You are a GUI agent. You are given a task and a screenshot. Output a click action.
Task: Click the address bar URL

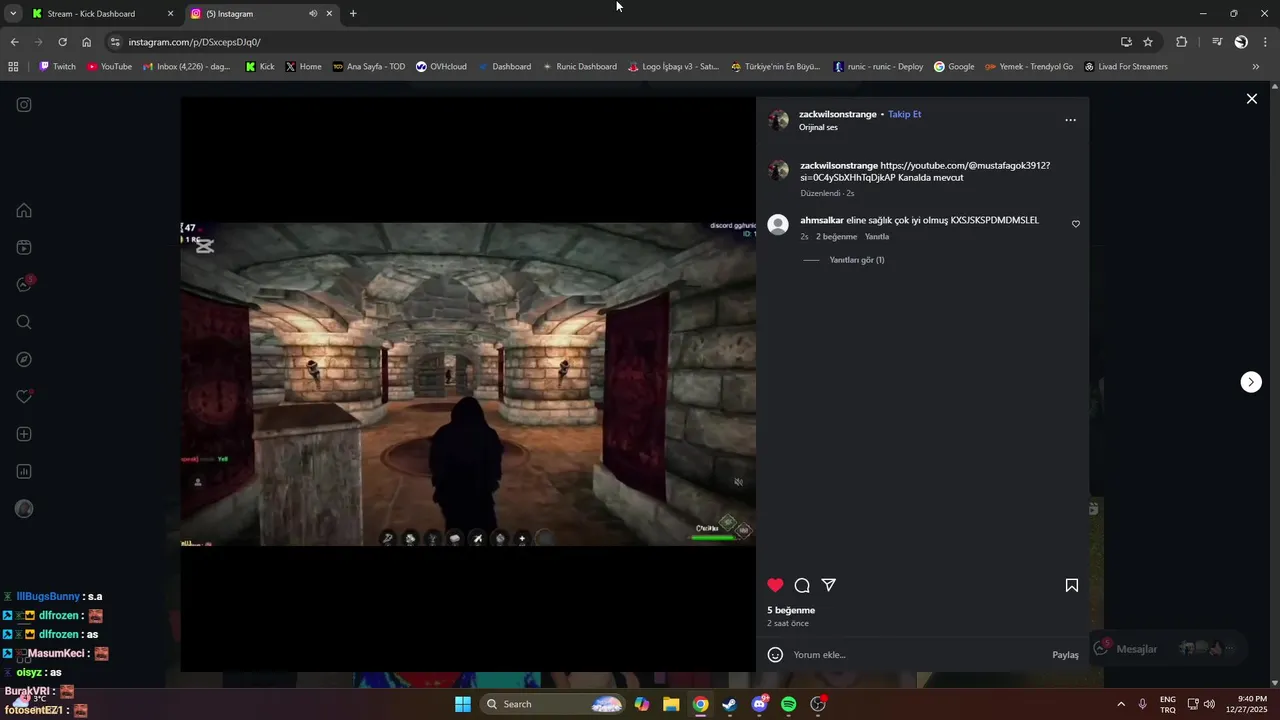[195, 42]
